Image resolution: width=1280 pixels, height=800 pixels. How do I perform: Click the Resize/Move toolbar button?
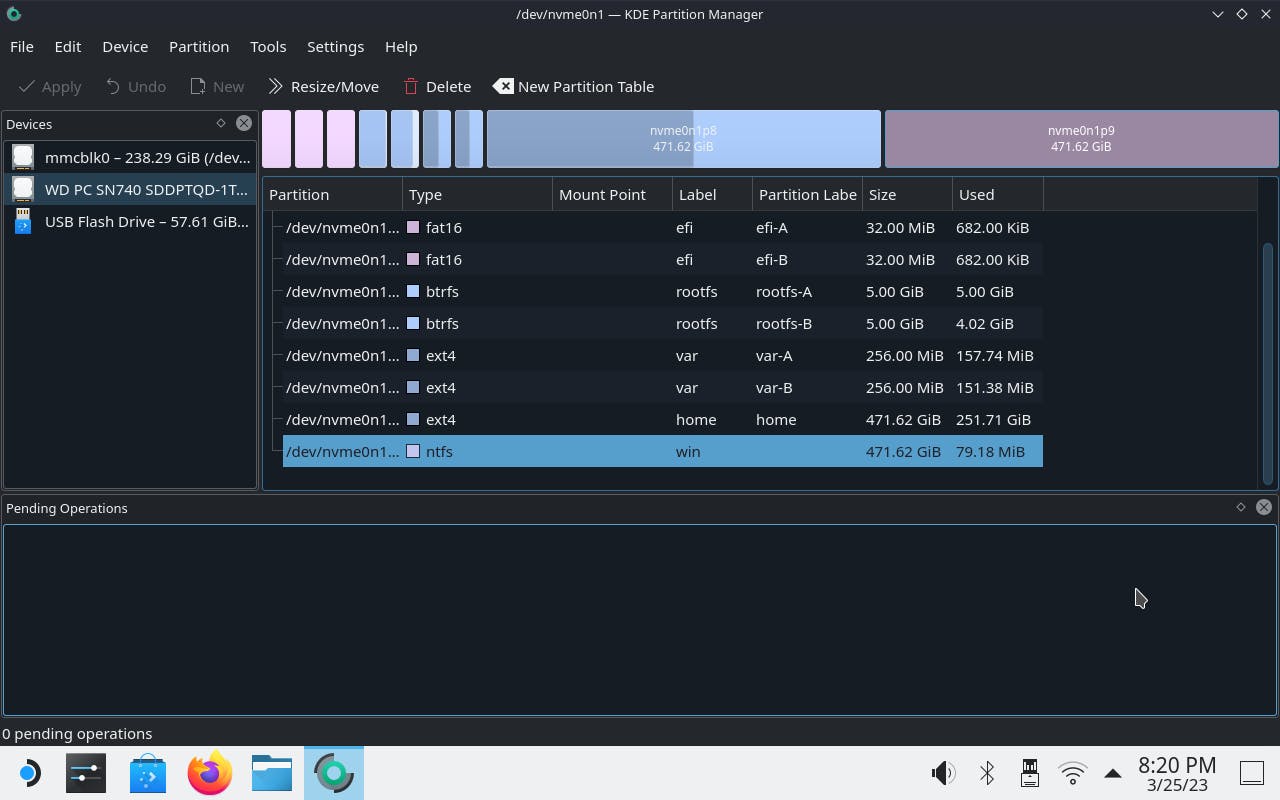point(323,87)
